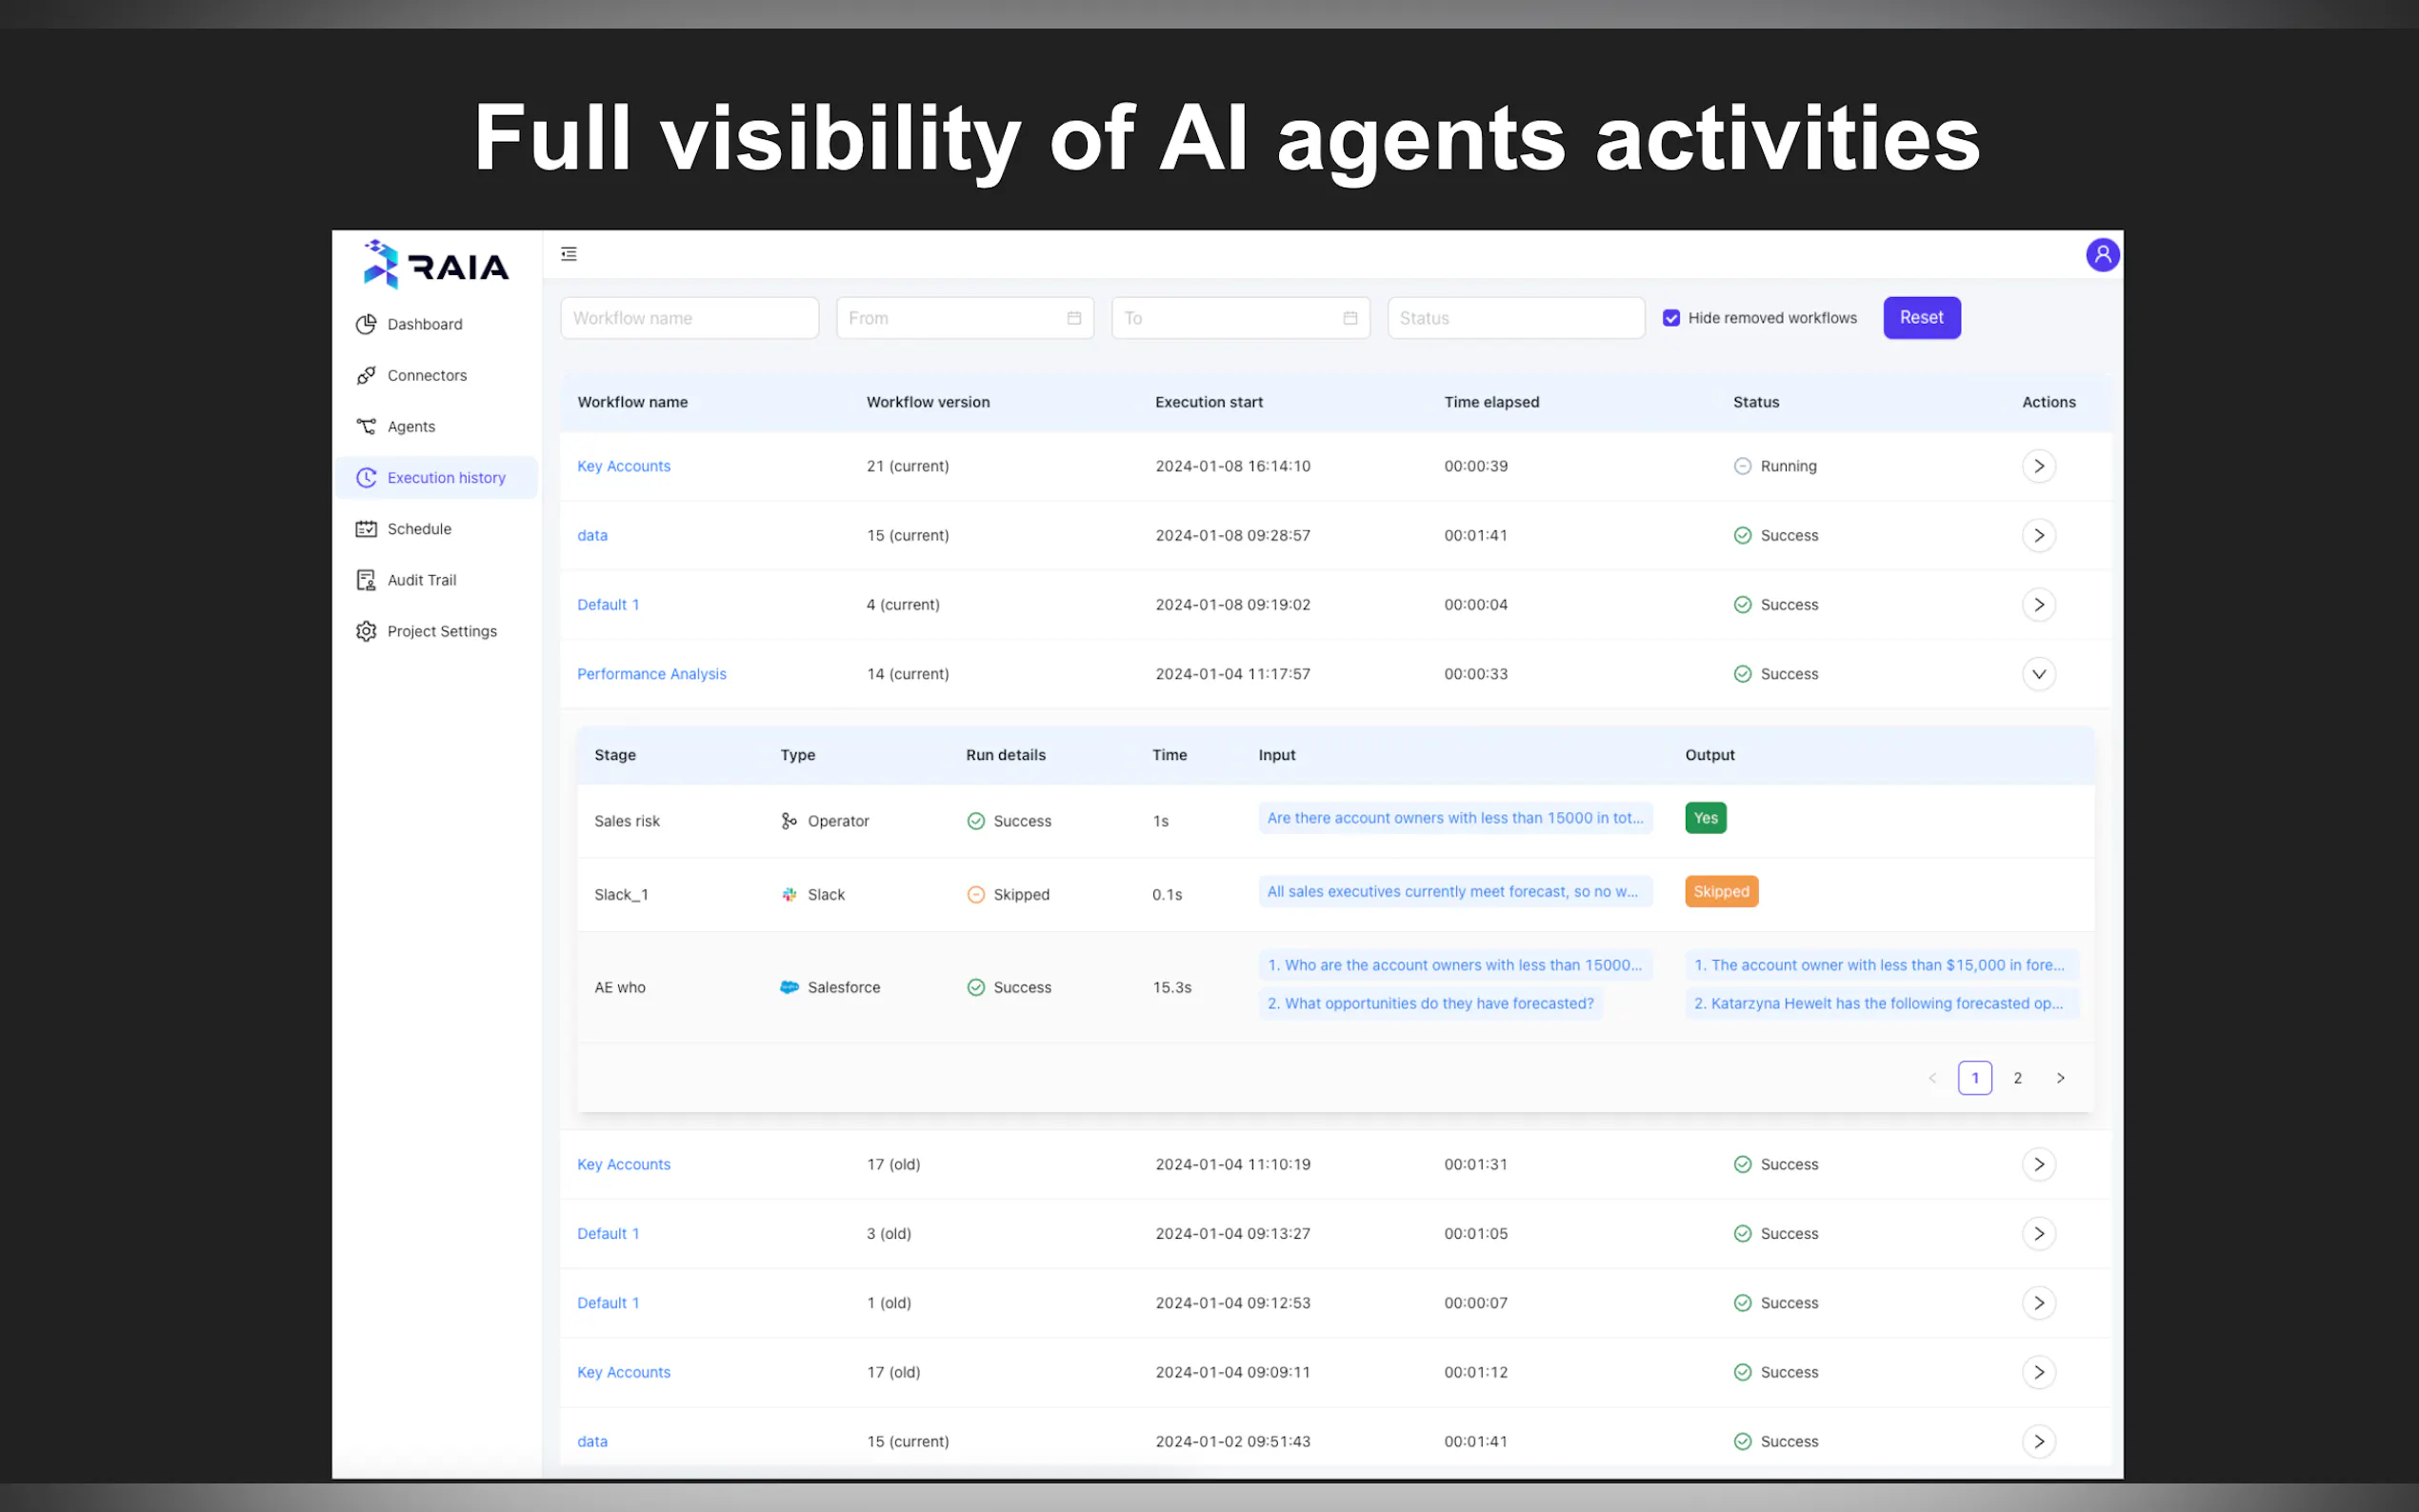Click the green Yes output badge
This screenshot has height=1512, width=2419.
(x=1705, y=818)
